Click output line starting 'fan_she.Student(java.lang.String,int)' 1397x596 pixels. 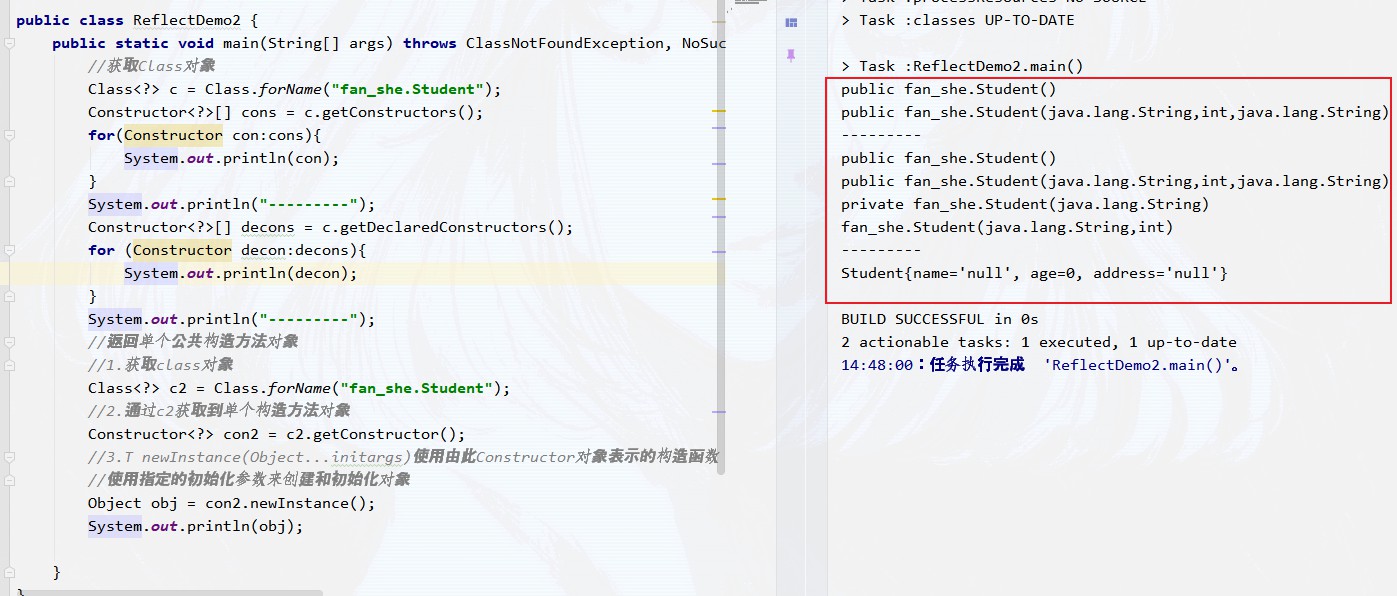click(x=1007, y=227)
